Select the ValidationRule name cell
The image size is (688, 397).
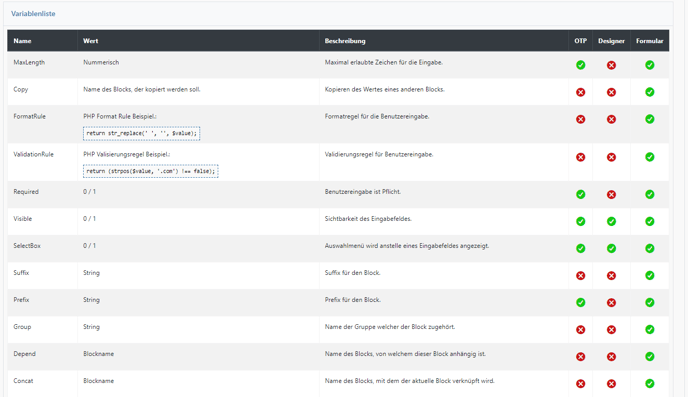pos(43,162)
